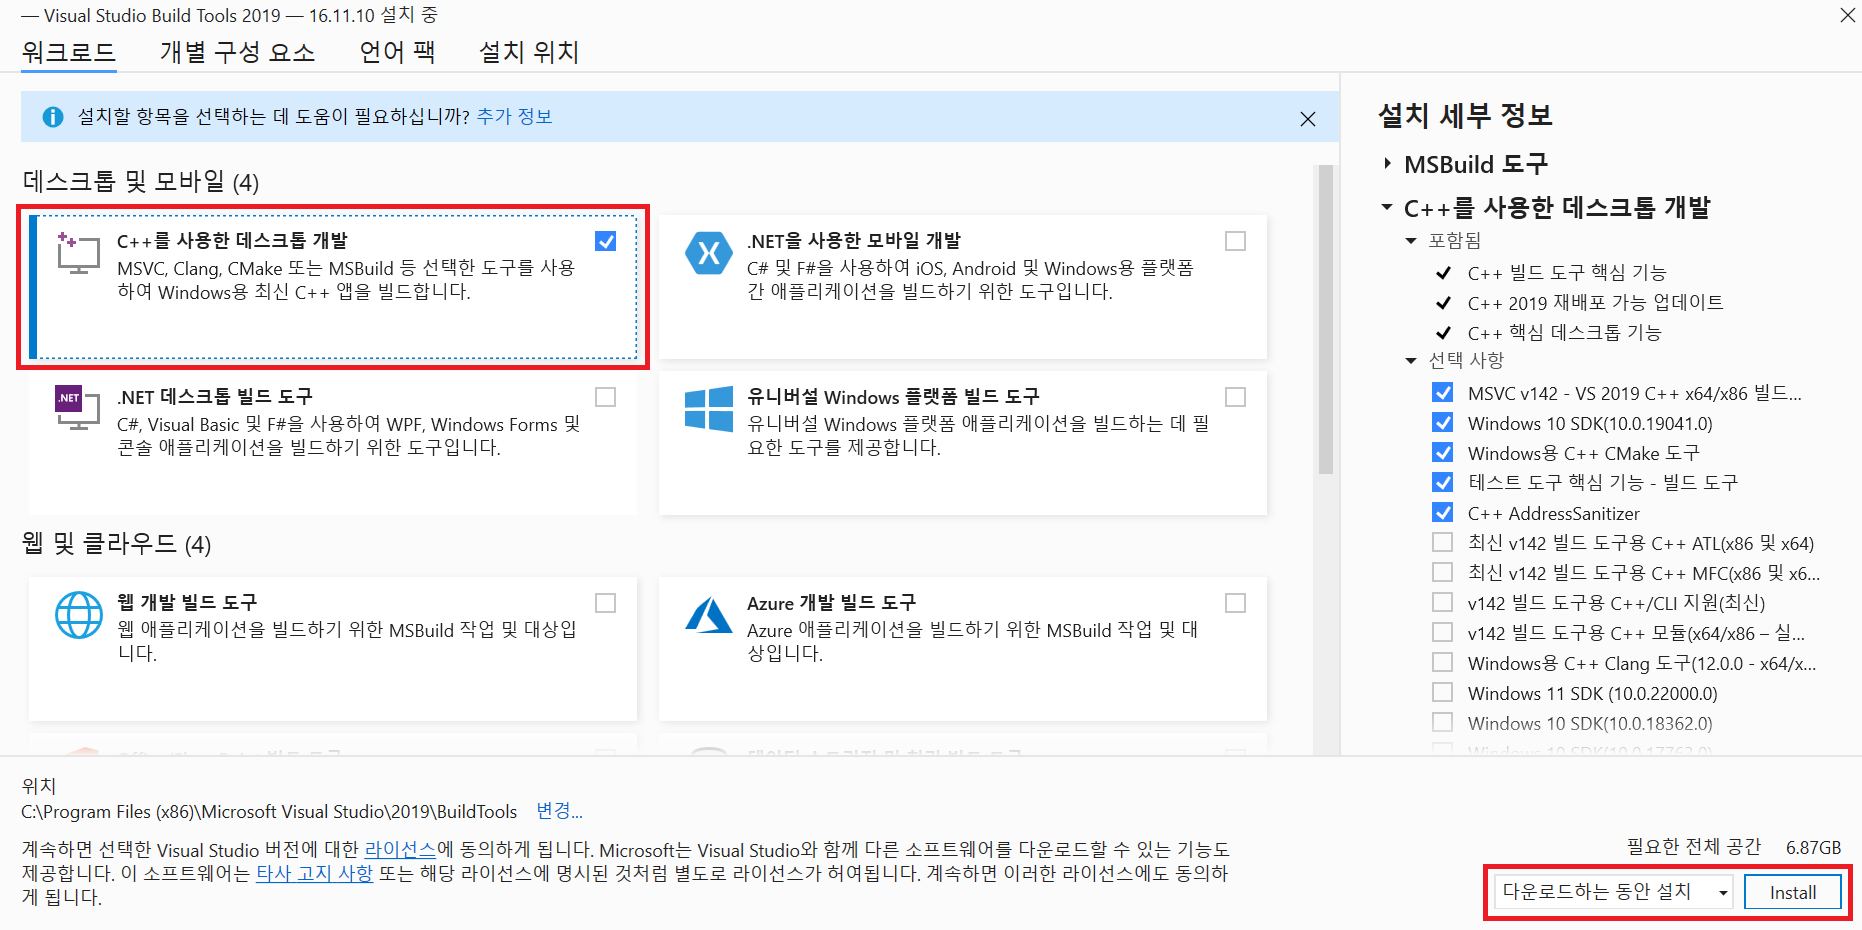Check the .NET을 사용한 모바일 개발 checkbox
1862x930 pixels.
click(x=1235, y=241)
